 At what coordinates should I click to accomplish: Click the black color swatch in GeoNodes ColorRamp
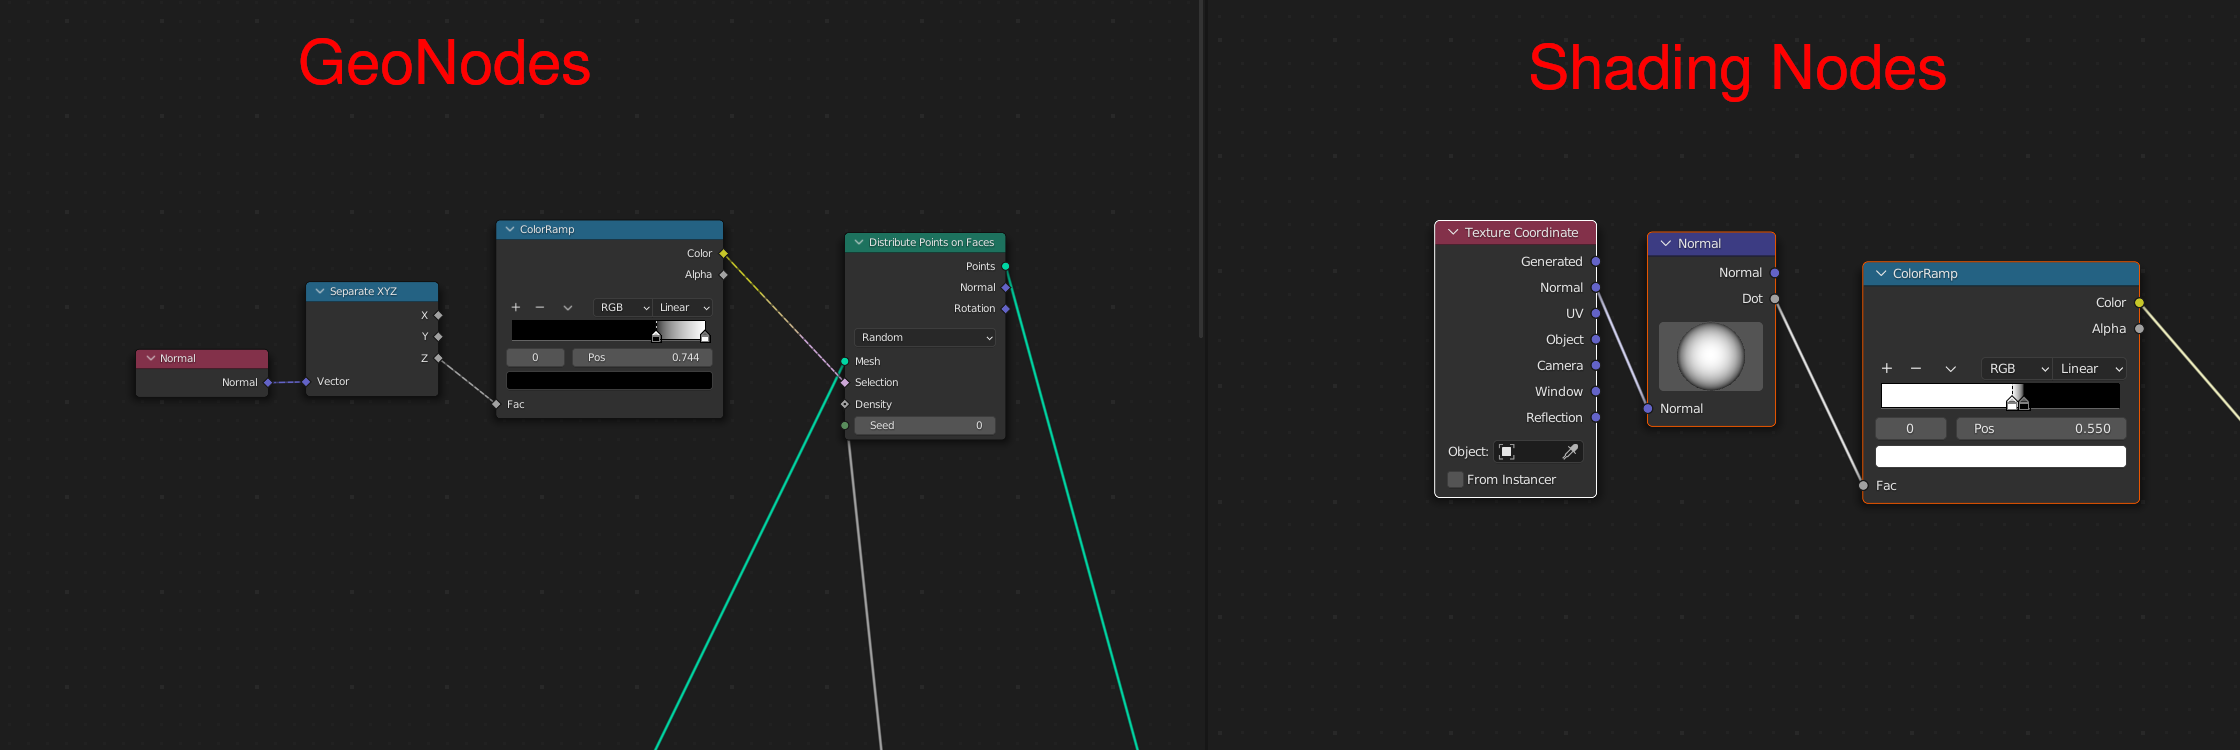coord(609,381)
